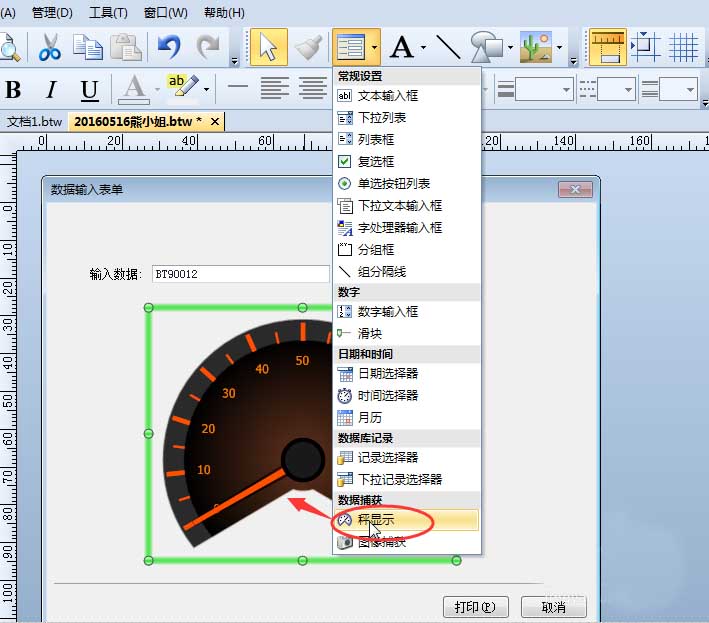The width and height of the screenshot is (709, 623).
Task: Toggle Italic formatting
Action: [x=52, y=89]
